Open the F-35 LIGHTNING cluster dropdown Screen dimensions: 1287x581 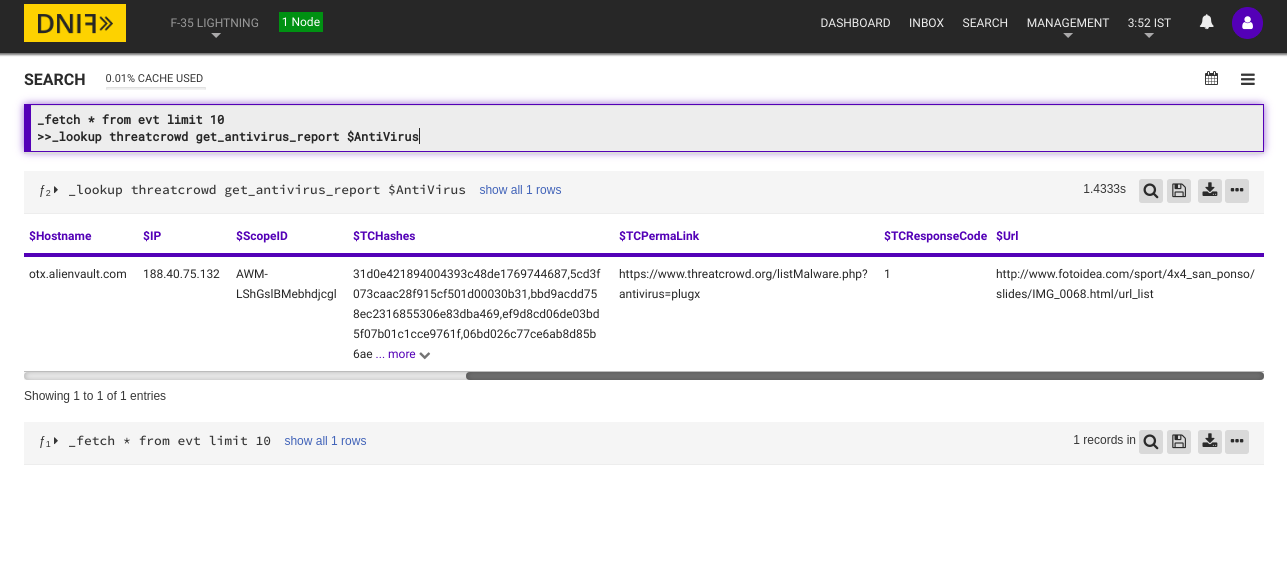215,27
